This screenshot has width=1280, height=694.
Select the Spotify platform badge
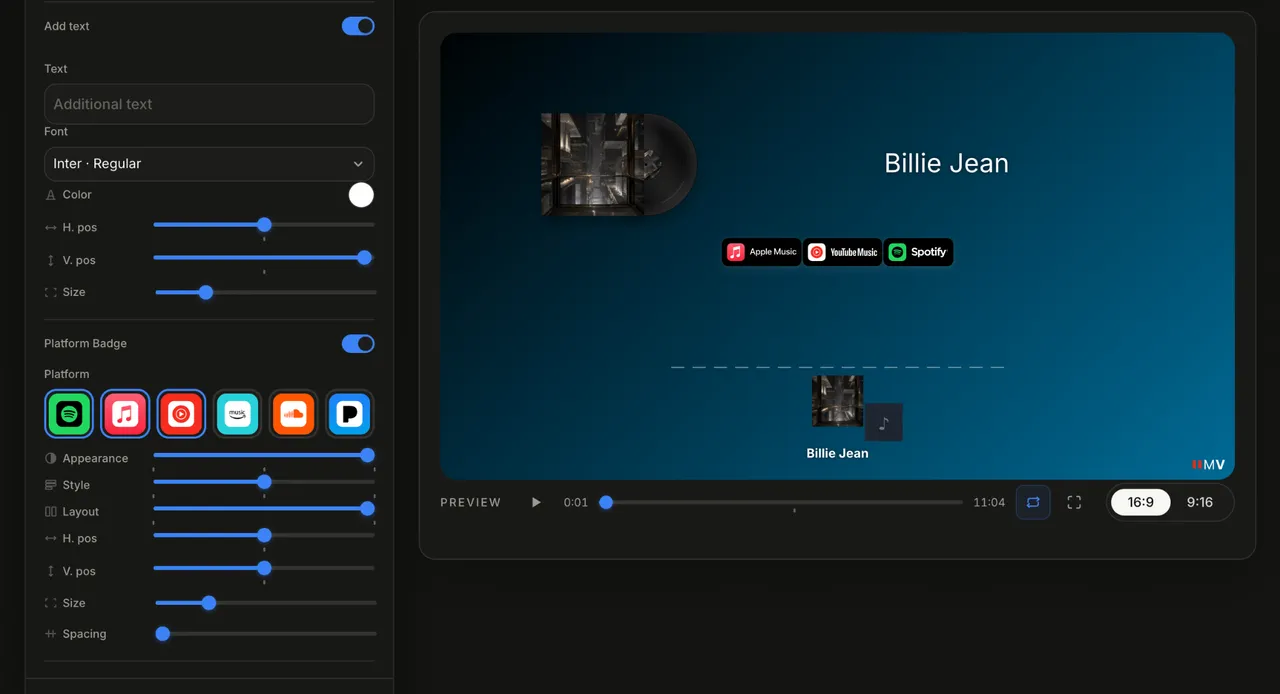[69, 413]
